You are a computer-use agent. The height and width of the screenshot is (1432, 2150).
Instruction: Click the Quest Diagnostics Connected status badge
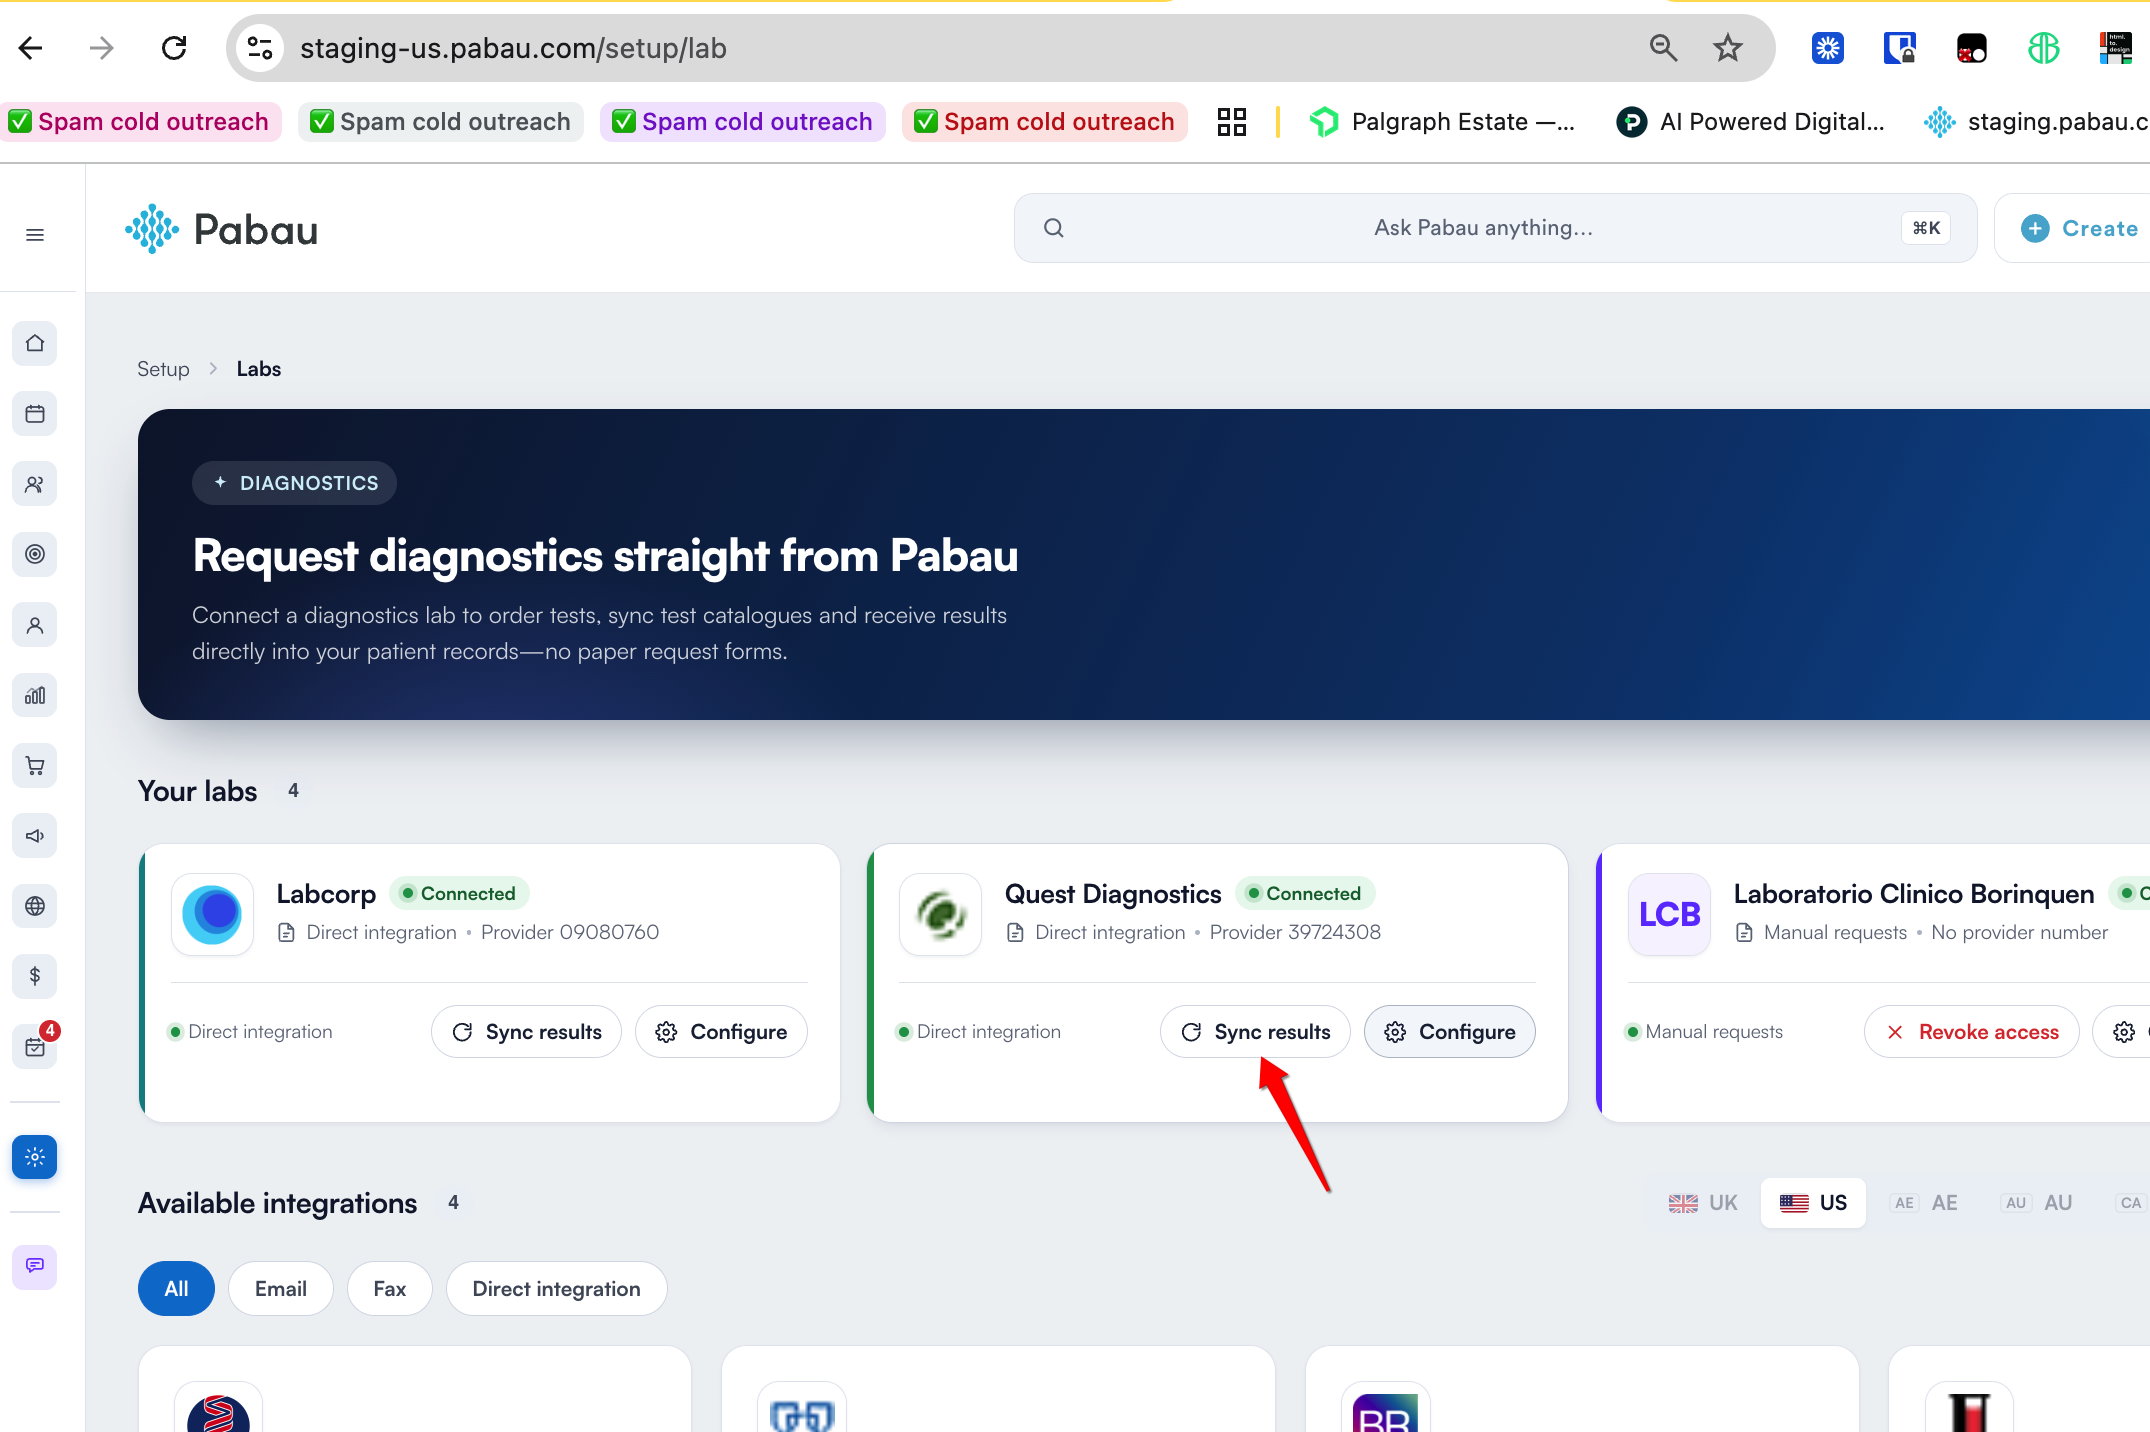click(1305, 893)
